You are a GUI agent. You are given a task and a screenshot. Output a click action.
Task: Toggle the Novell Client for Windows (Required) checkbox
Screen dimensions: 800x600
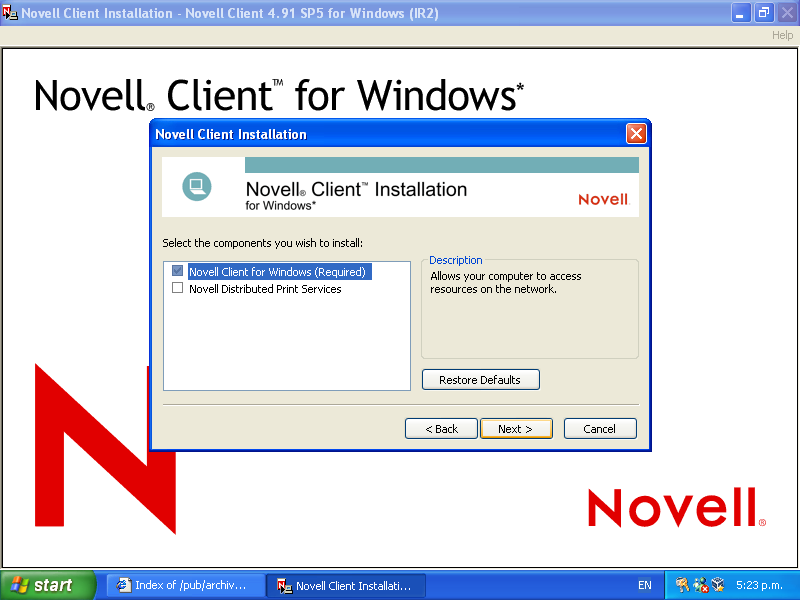click(x=178, y=271)
